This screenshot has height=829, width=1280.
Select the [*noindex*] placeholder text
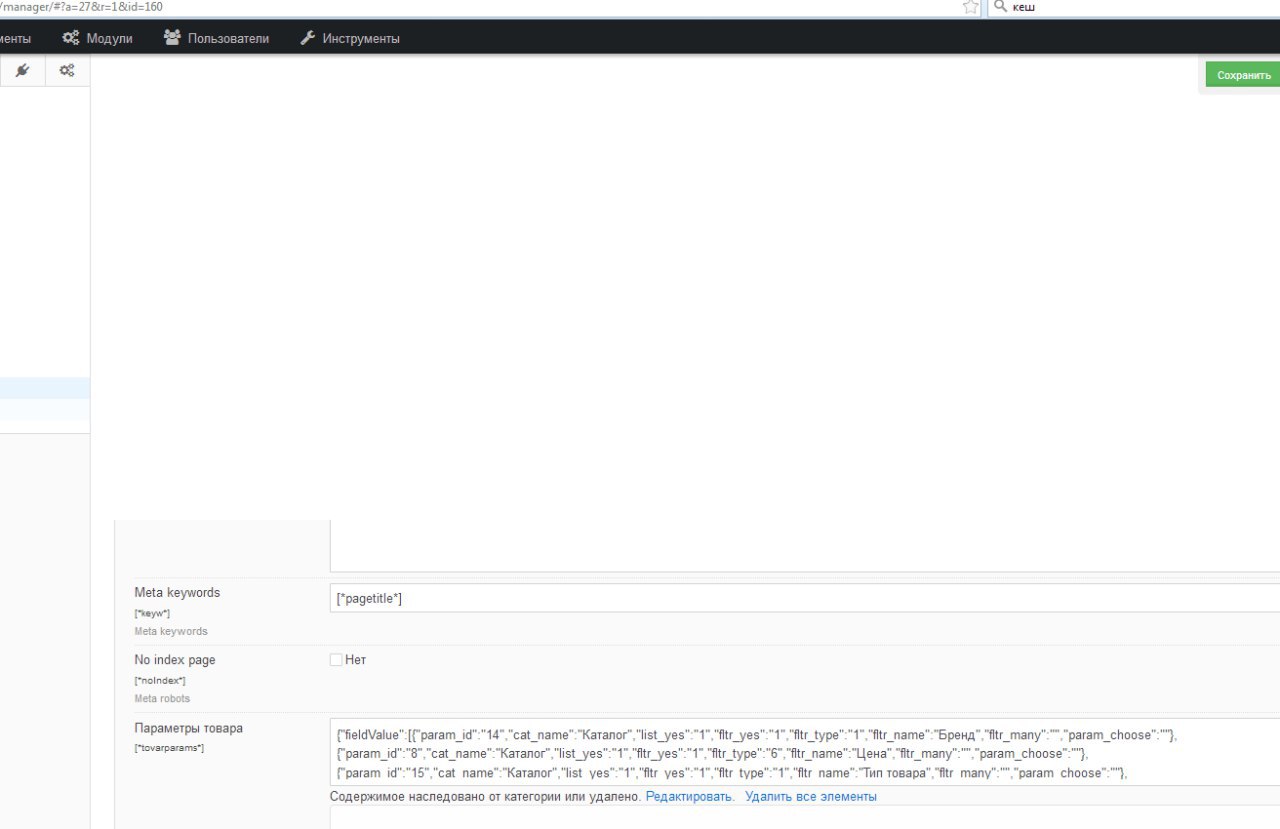pos(160,681)
